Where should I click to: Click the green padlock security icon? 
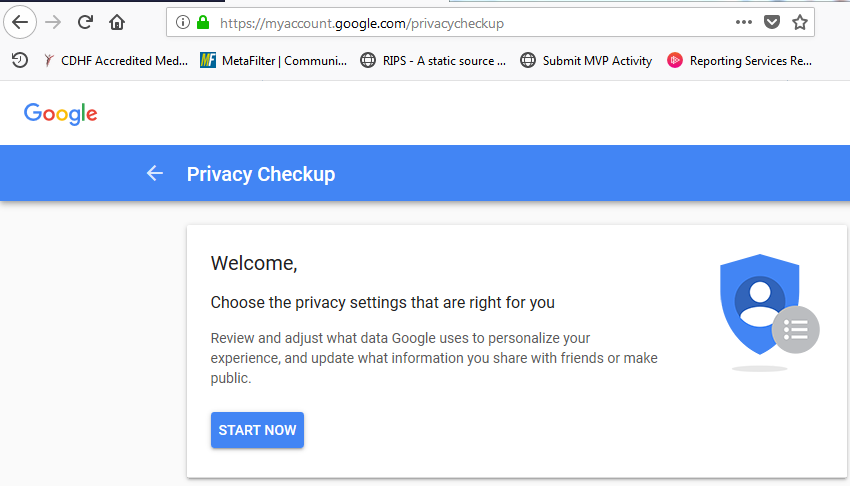click(203, 22)
